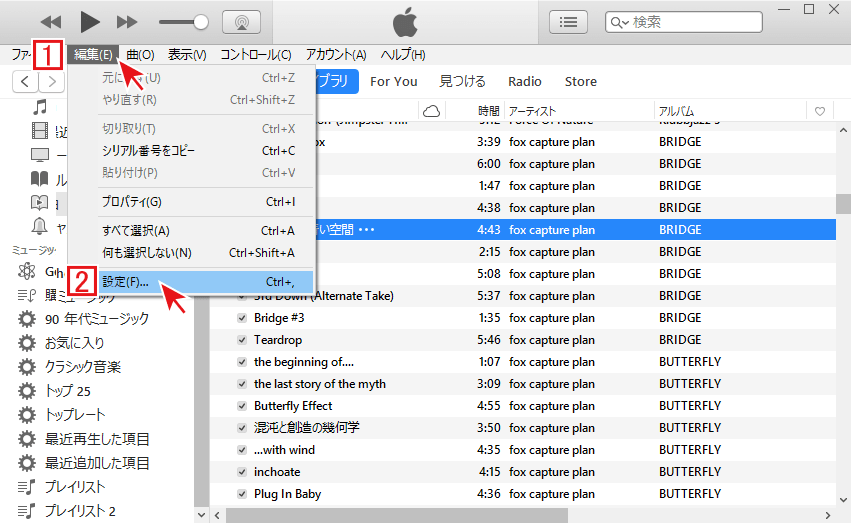851x523 pixels.
Task: Uncheck the Bridge #3 song checkbox
Action: pos(242,318)
